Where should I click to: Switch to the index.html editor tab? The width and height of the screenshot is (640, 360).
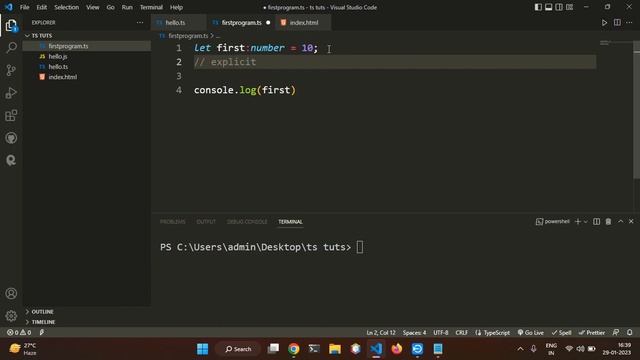304,23
